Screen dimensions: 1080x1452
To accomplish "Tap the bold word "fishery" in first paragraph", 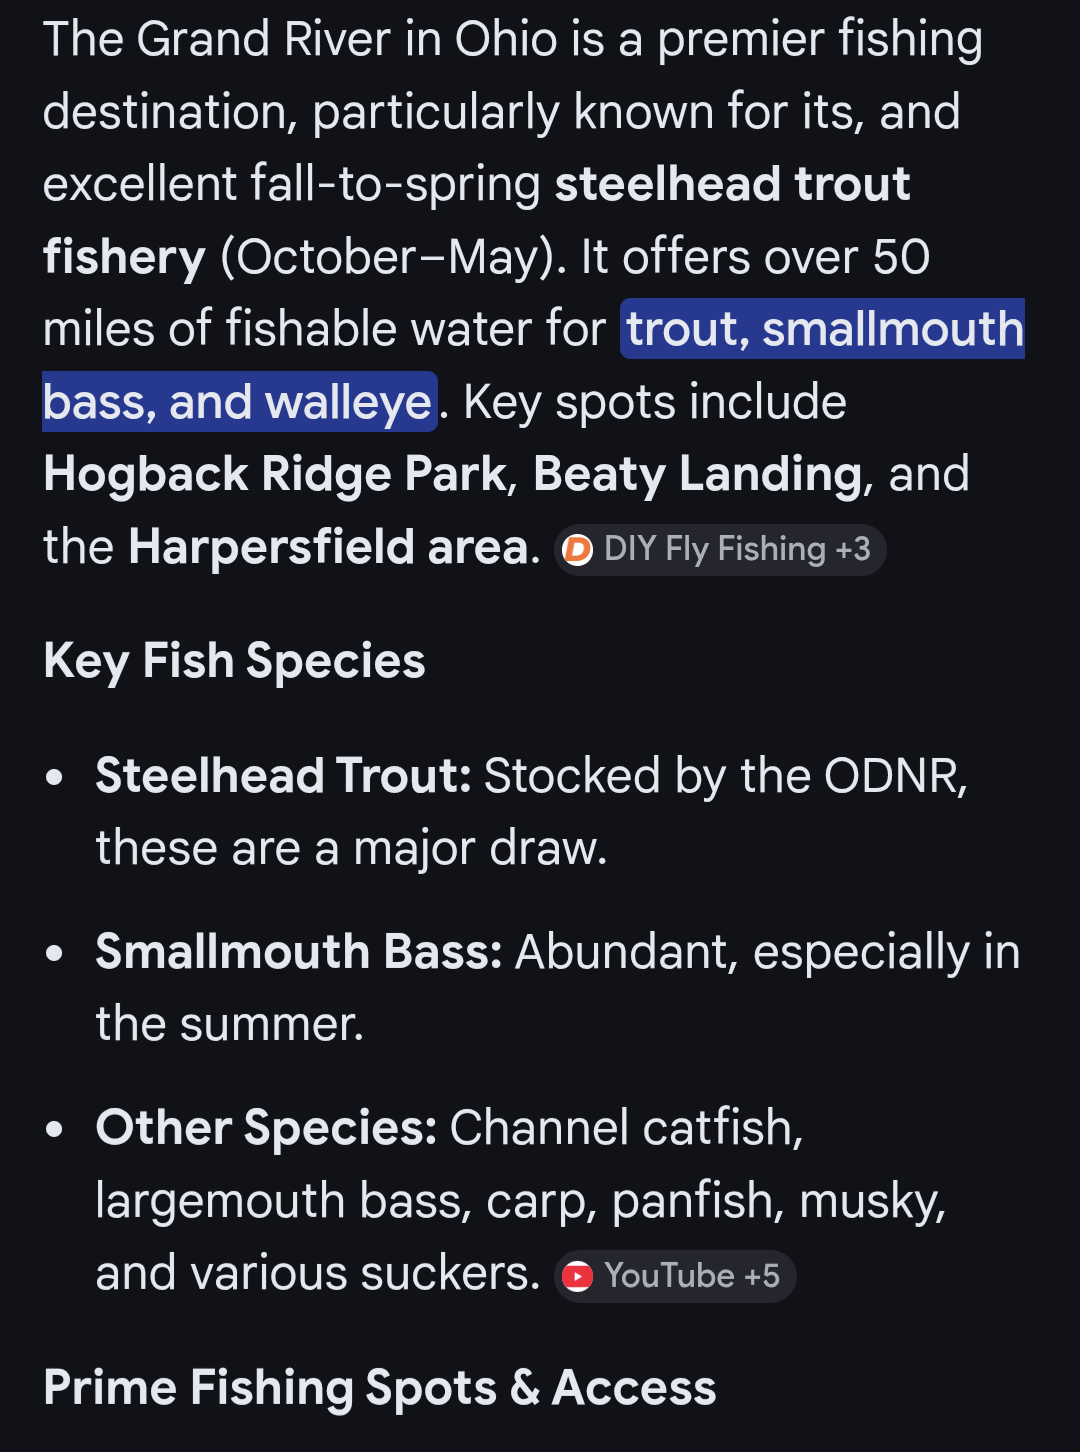I will coord(124,257).
